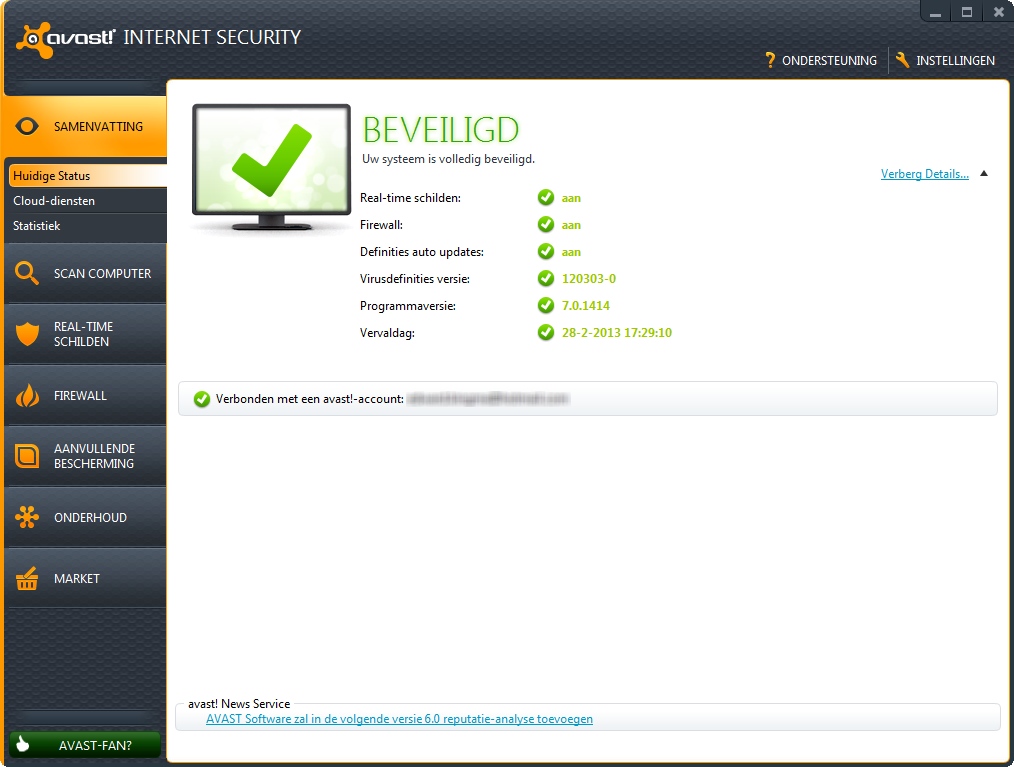Open Aanvullende Bescherming section
1014x767 pixels.
85,456
